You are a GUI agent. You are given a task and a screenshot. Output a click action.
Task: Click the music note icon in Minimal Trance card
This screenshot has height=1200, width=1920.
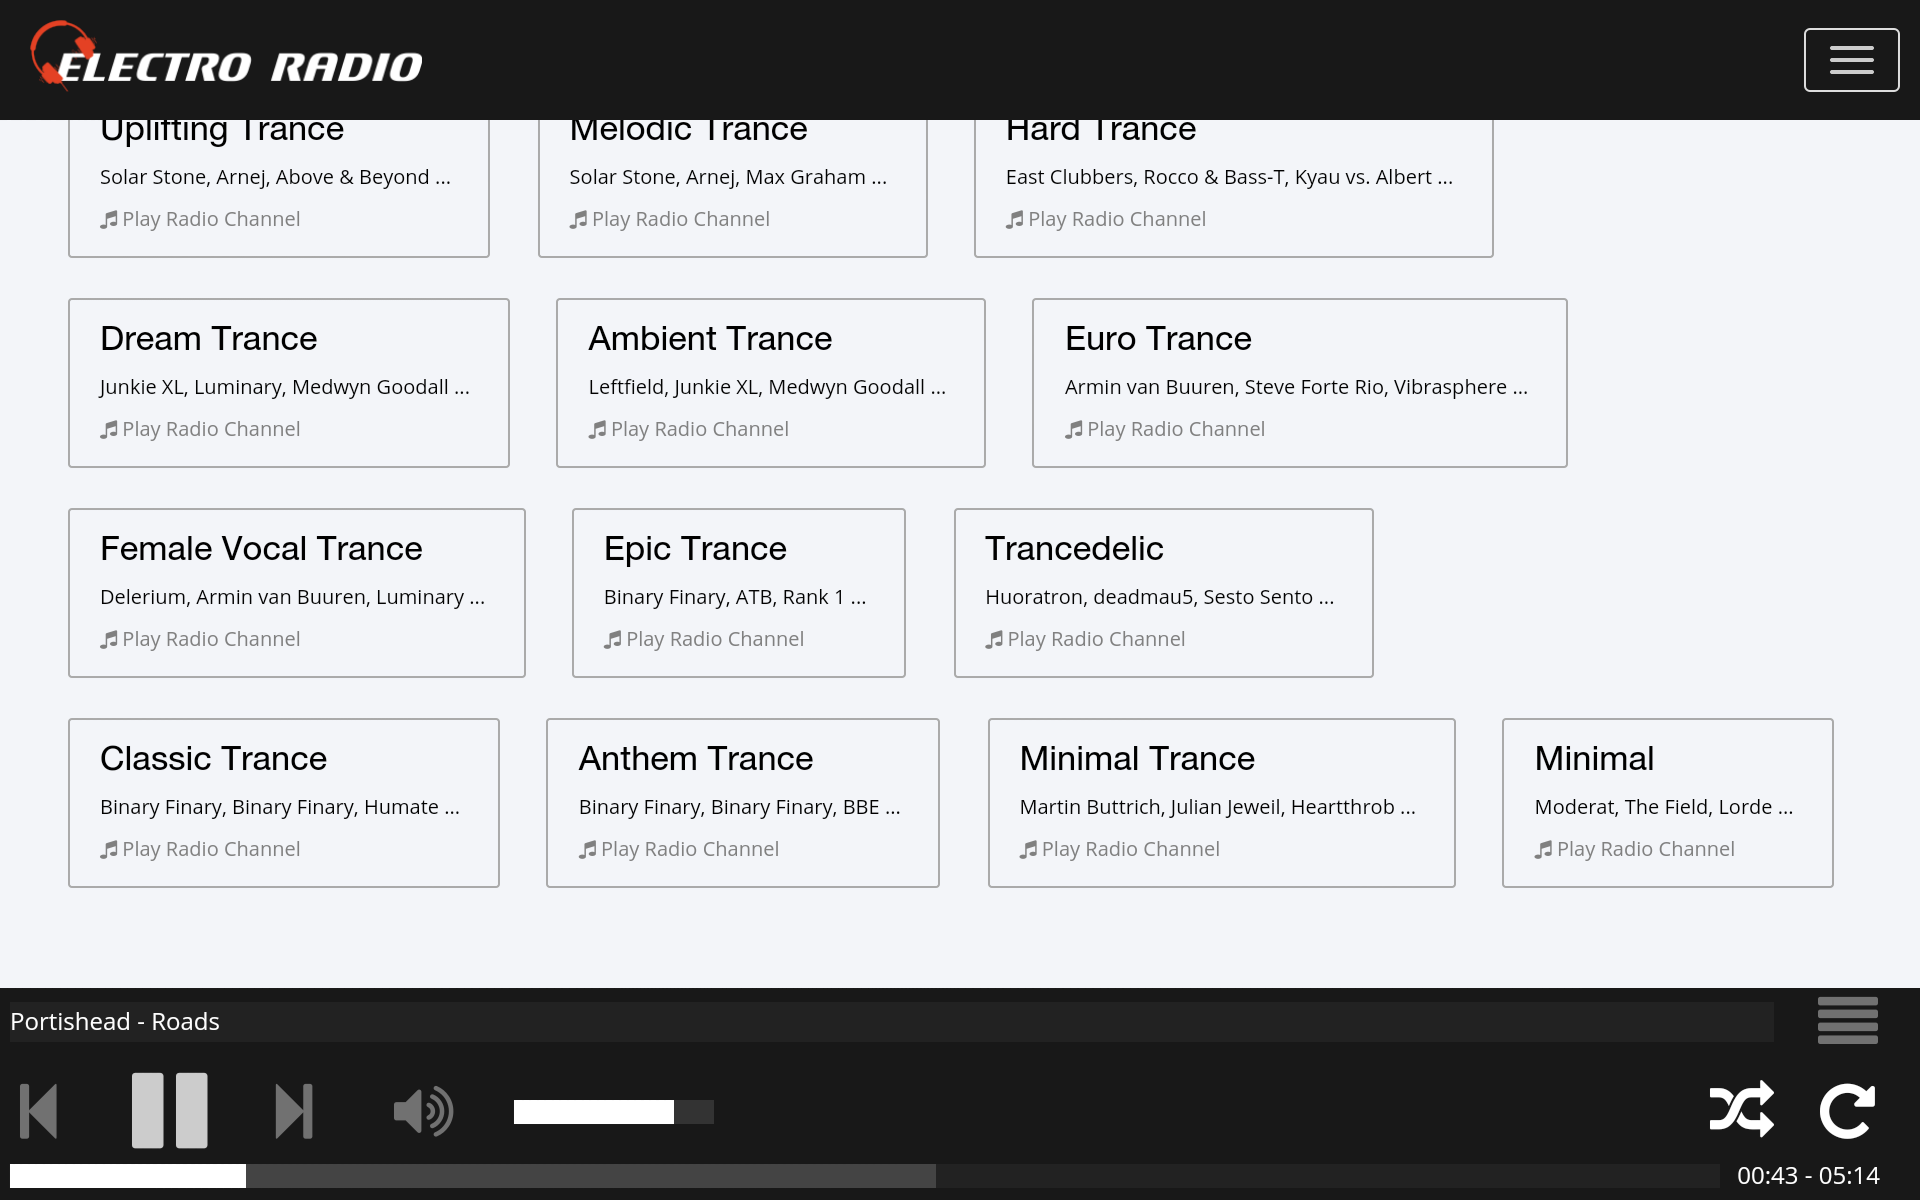click(1028, 849)
